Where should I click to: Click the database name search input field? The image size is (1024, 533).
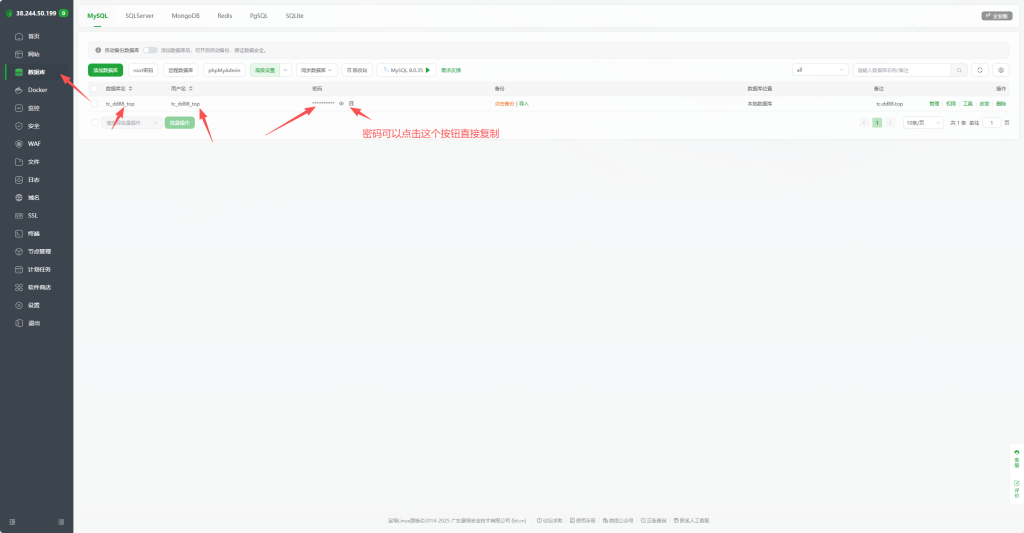pos(902,70)
